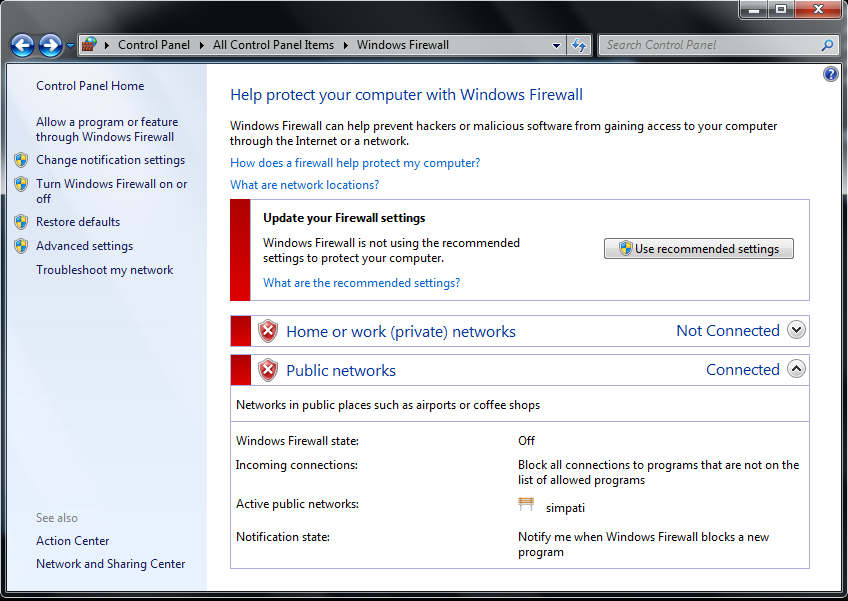
Task: Open Network and Sharing Center link
Action: [110, 564]
